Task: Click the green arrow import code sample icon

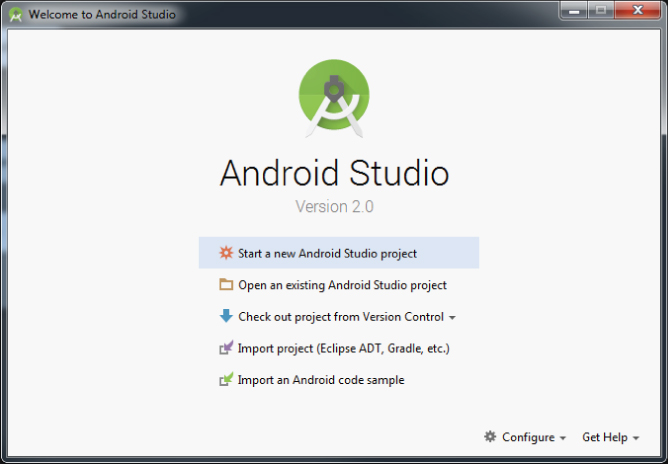Action: click(226, 379)
